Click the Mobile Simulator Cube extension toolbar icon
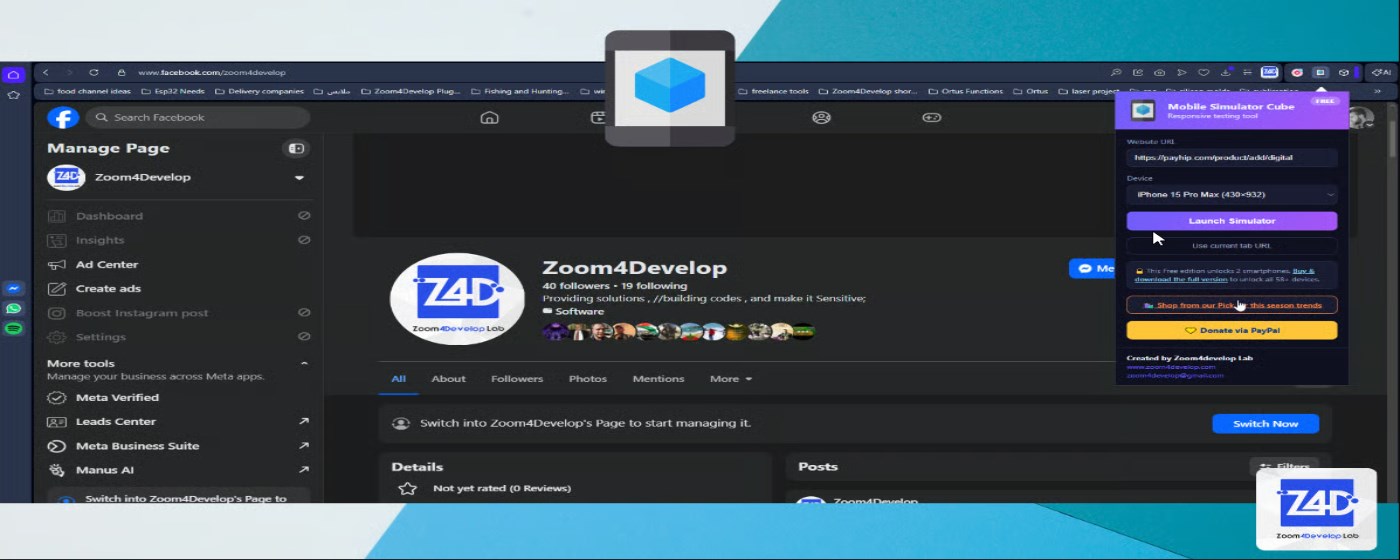The image size is (1400, 560). pos(1320,73)
